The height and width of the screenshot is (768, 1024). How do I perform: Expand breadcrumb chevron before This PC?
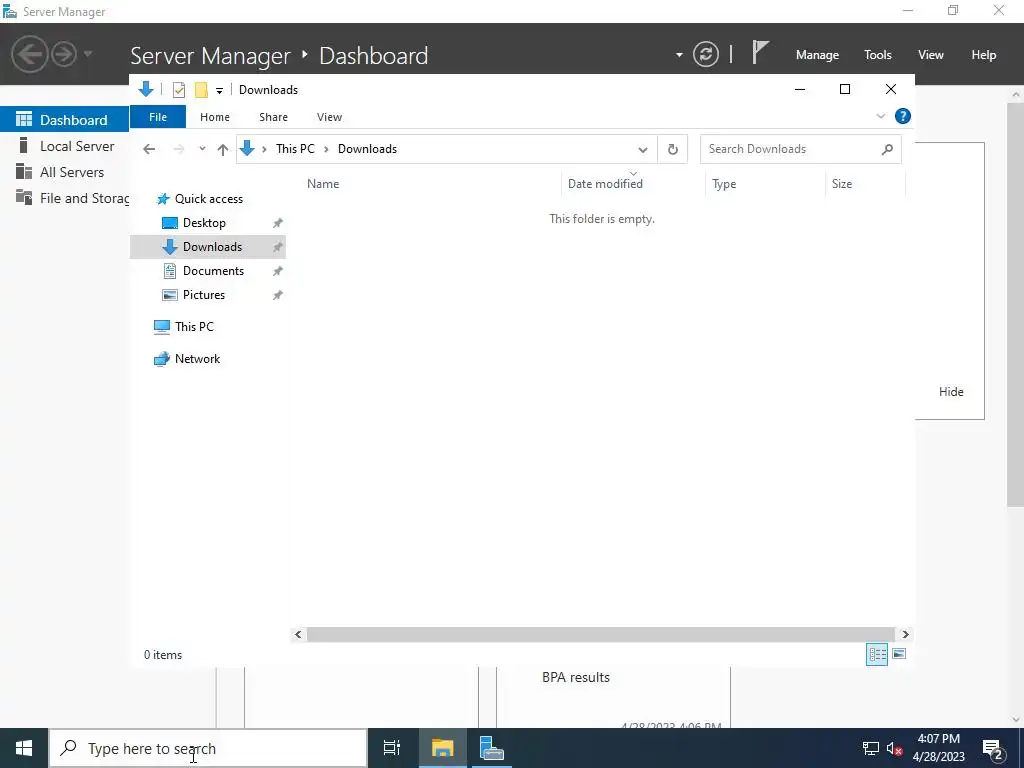264,150
